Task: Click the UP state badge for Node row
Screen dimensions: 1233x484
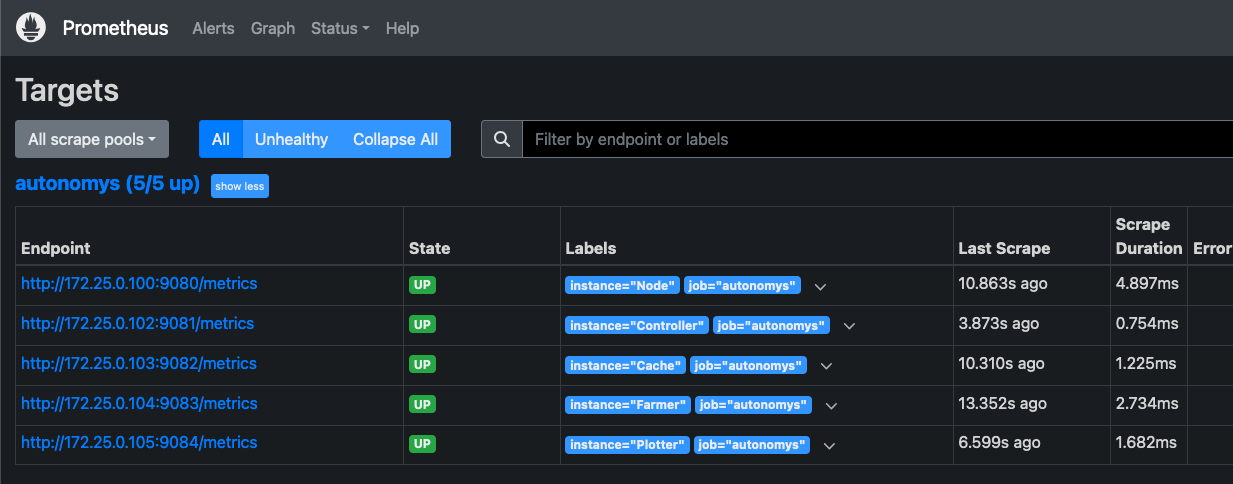Action: pos(422,285)
